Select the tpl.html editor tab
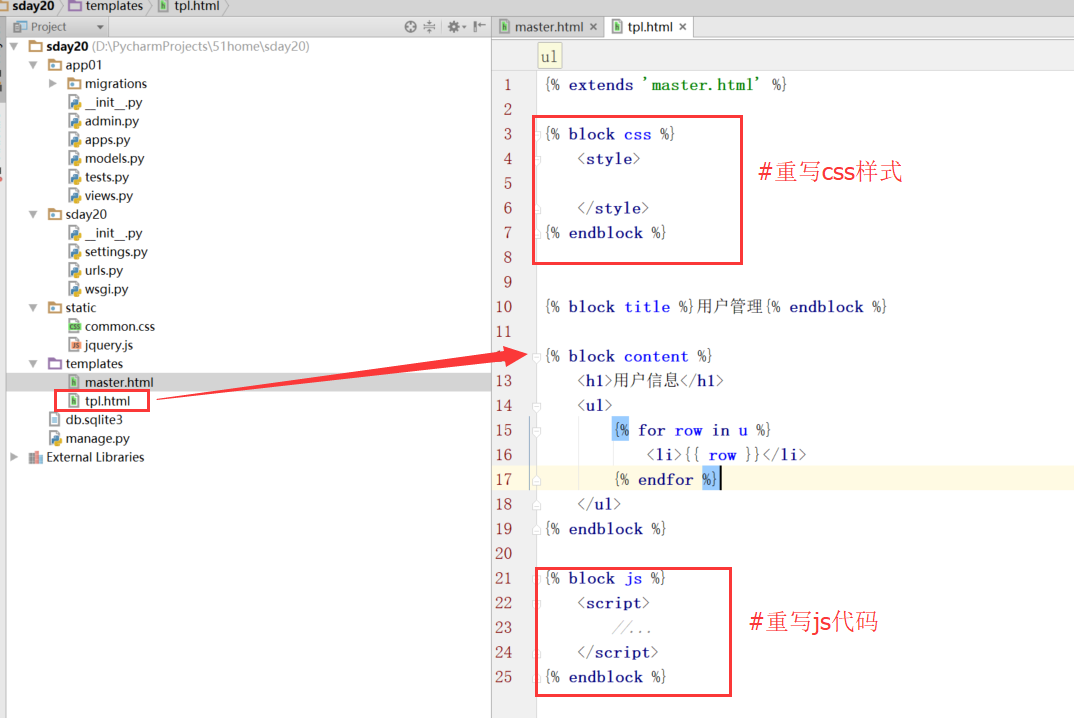Screen dimensions: 1074x718 [x=649, y=27]
